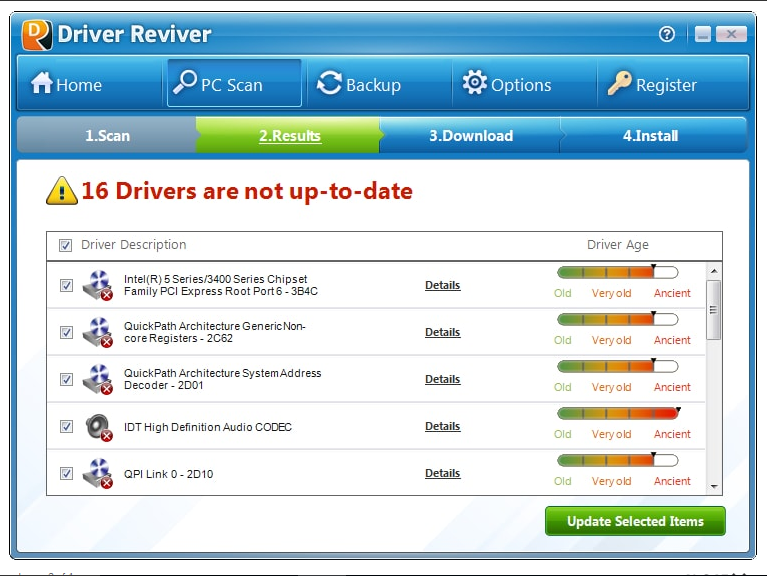Go to the Home tab

tap(90, 83)
